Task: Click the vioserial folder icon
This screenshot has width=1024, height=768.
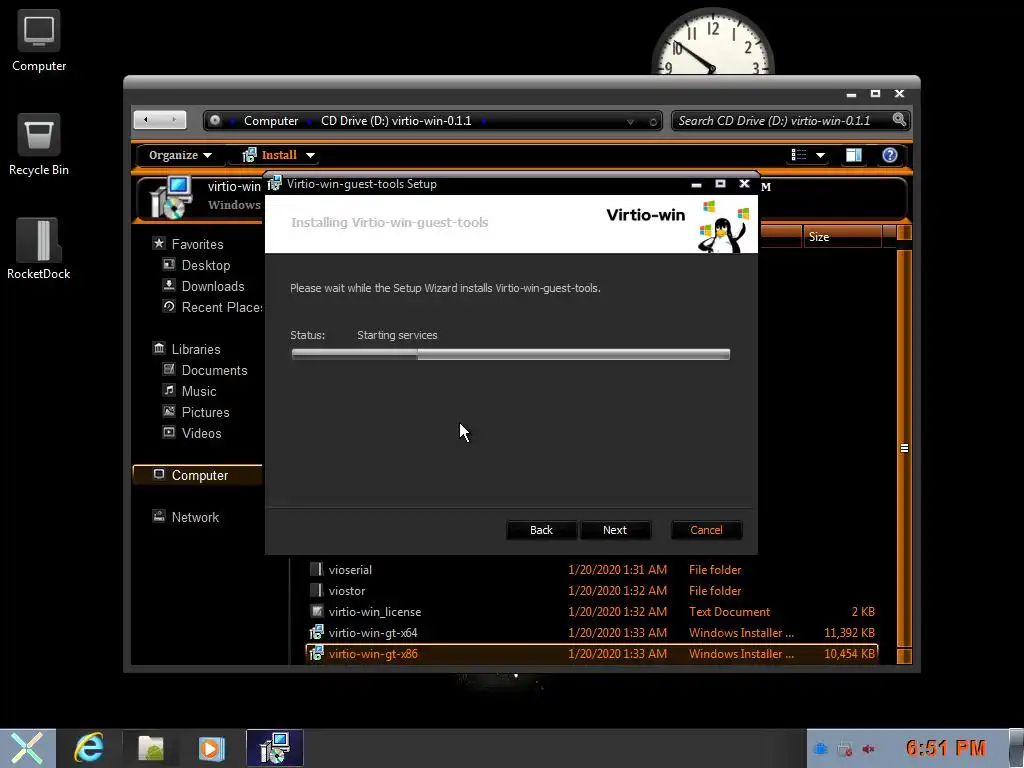Action: [317, 569]
